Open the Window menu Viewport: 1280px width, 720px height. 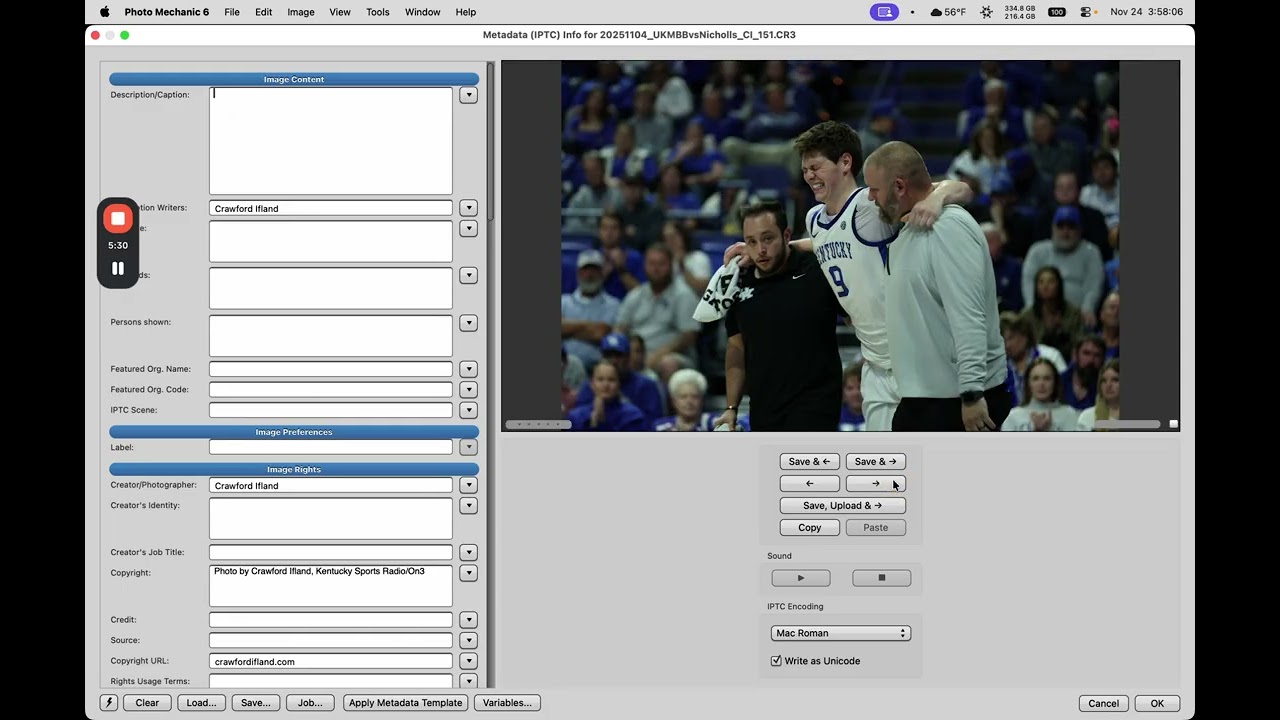pos(423,12)
